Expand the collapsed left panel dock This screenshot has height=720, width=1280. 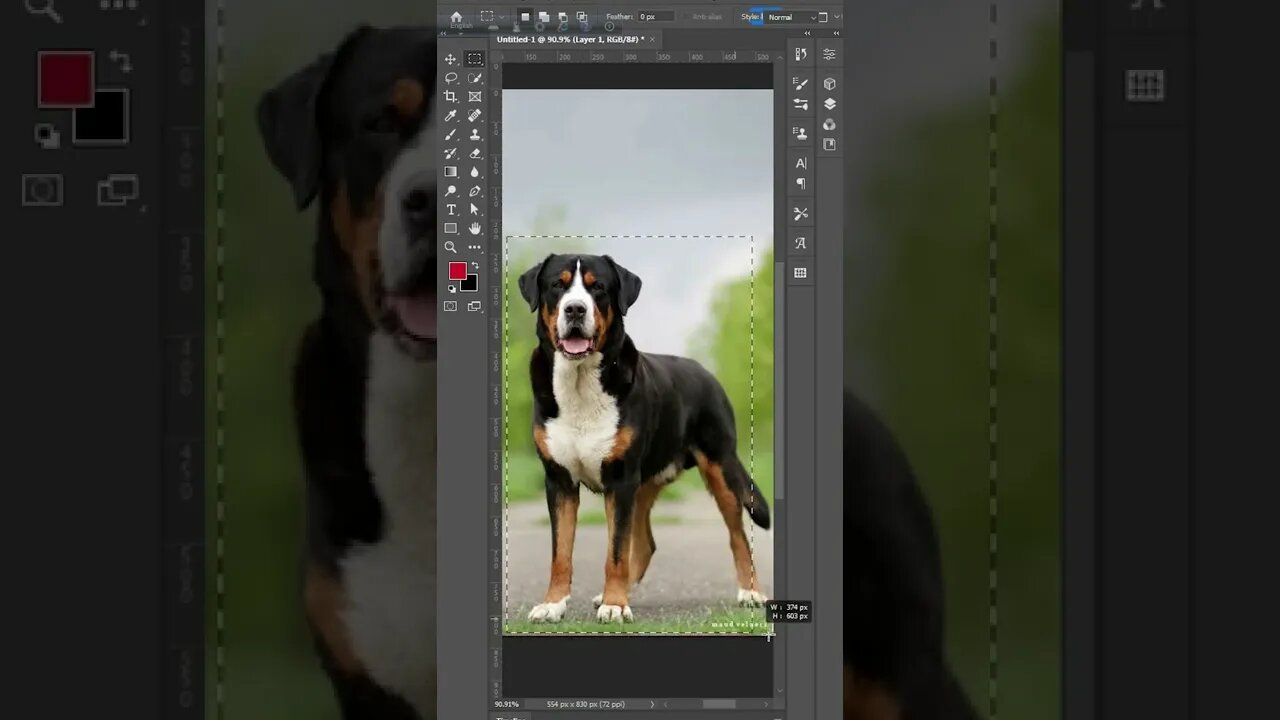coord(809,33)
